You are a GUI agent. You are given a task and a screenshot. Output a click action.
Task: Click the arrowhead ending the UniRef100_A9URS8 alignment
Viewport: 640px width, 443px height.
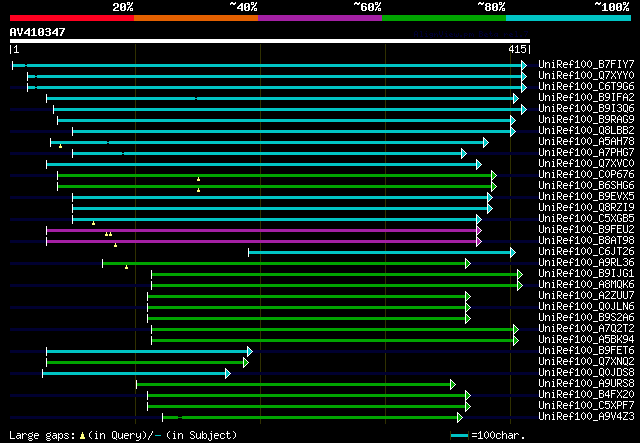pos(453,385)
